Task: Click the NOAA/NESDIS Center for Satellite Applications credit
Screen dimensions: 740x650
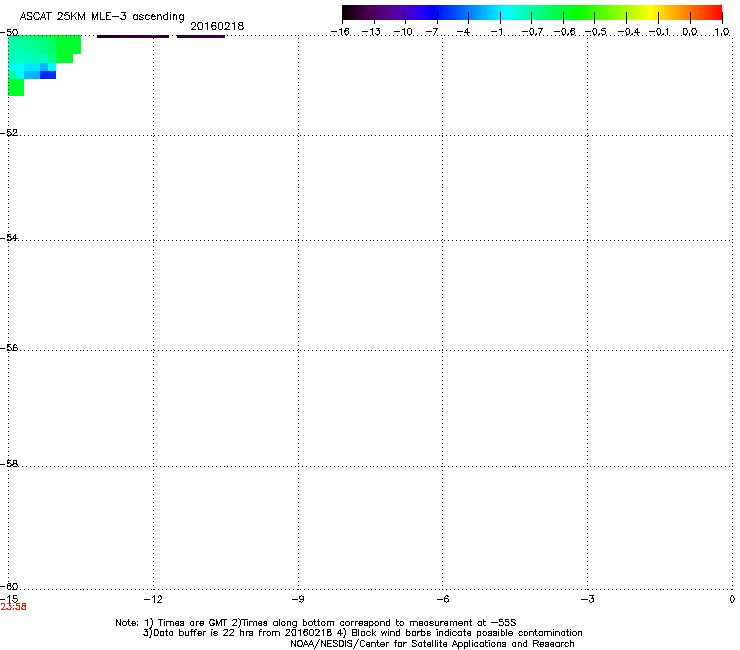Action: coord(432,644)
